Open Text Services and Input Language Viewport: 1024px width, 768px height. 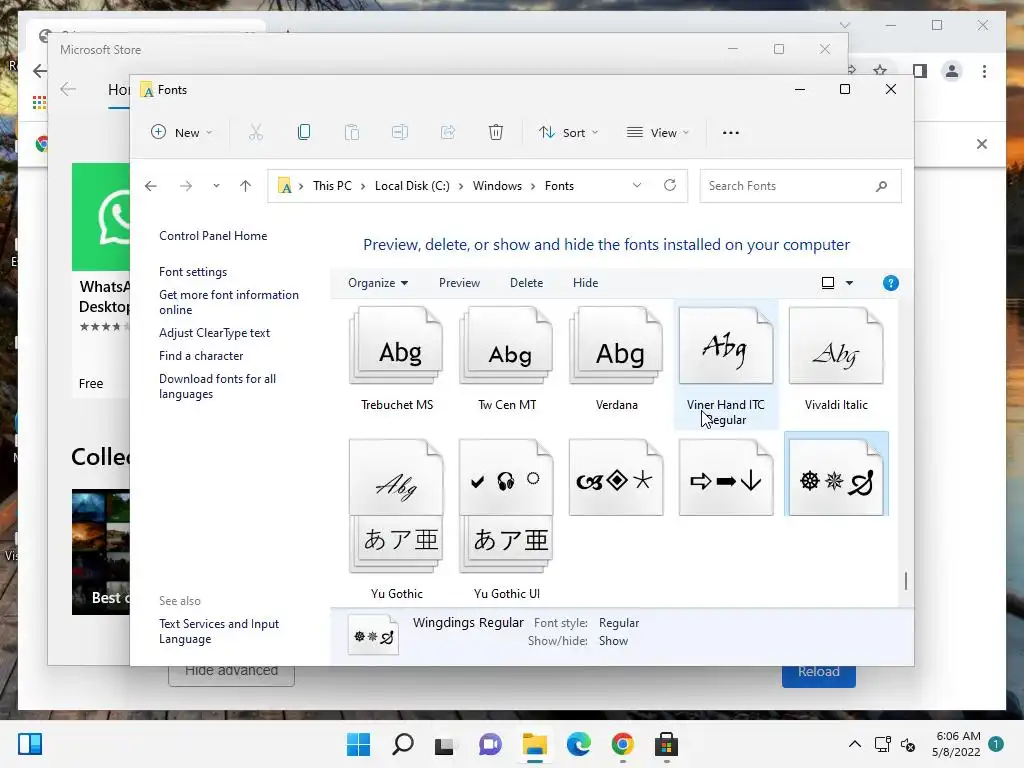point(219,632)
